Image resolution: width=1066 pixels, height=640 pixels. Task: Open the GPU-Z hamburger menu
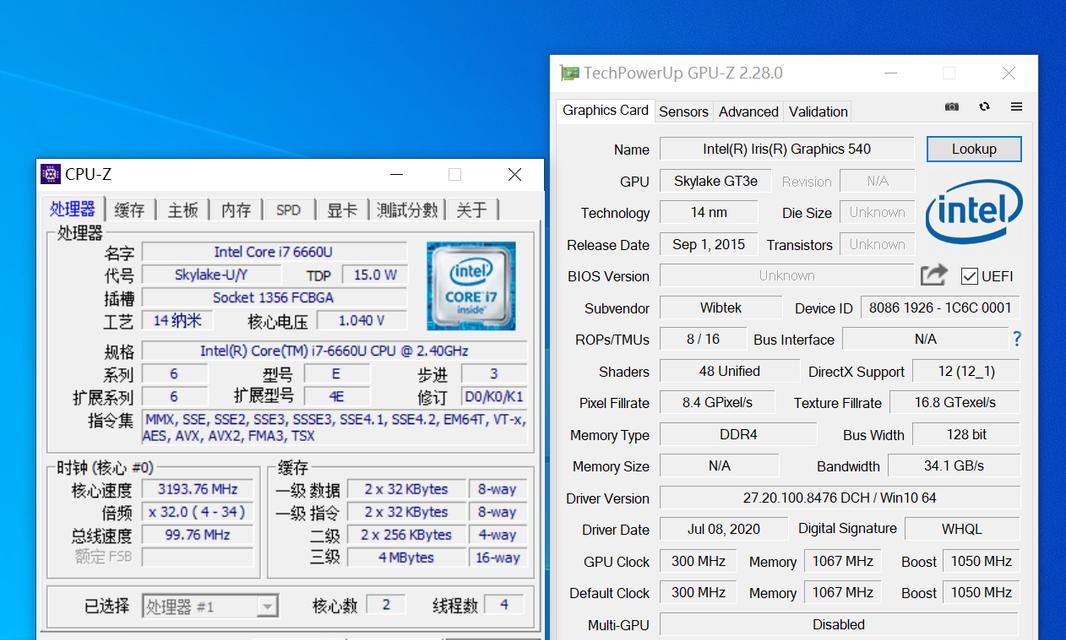click(x=1016, y=107)
